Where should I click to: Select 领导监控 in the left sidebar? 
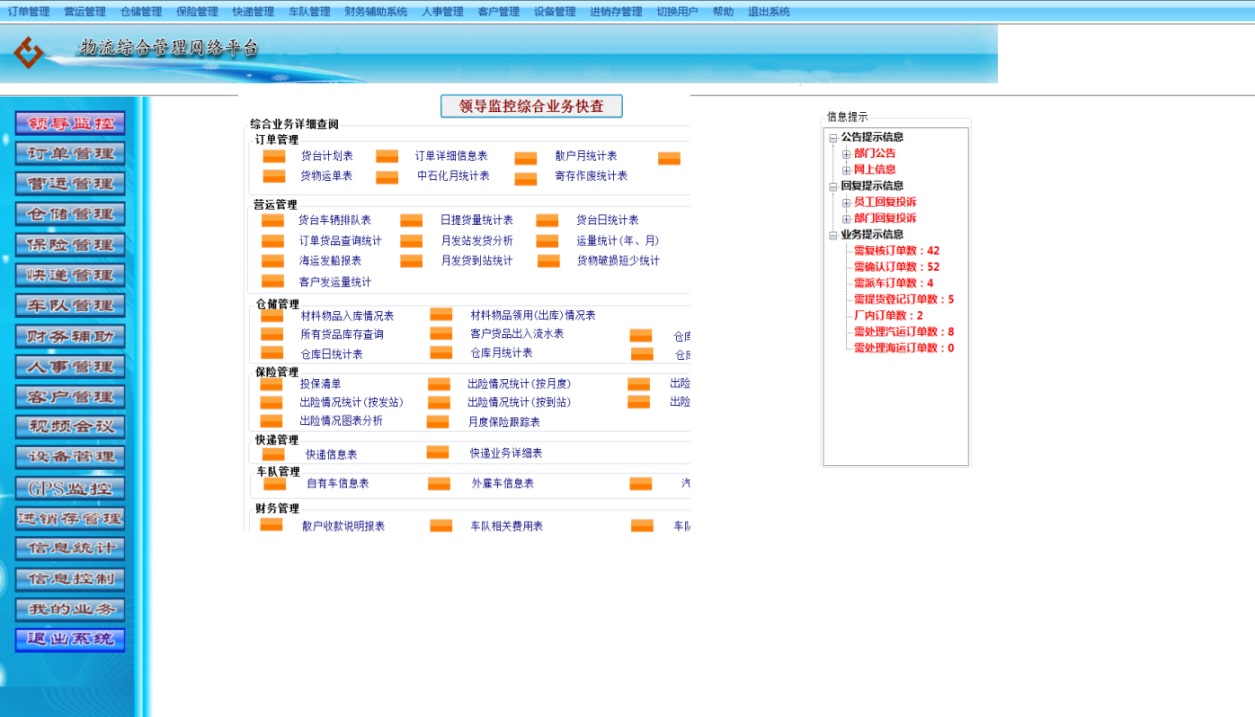(68, 122)
